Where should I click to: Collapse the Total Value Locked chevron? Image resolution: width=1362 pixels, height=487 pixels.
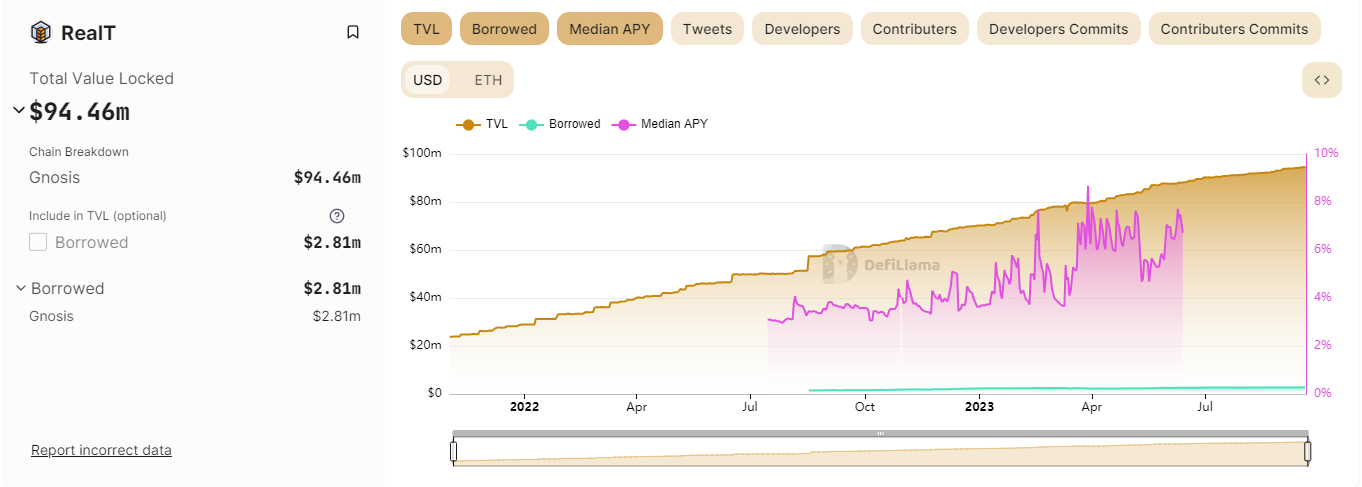click(19, 110)
